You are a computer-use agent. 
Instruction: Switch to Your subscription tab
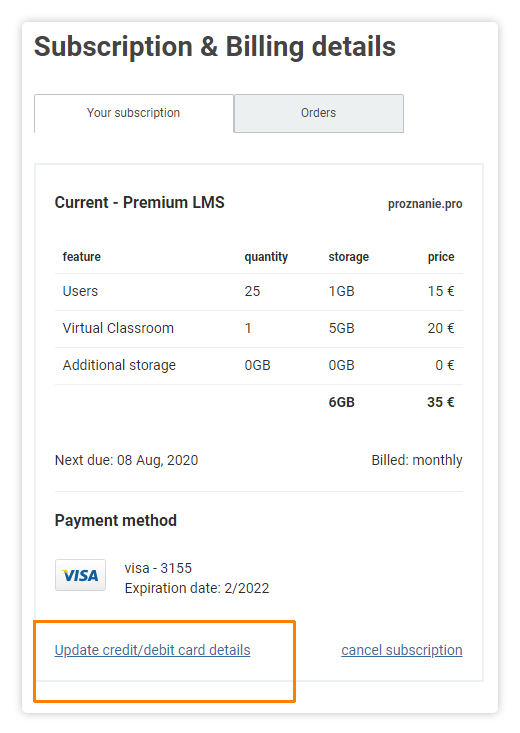tap(134, 113)
